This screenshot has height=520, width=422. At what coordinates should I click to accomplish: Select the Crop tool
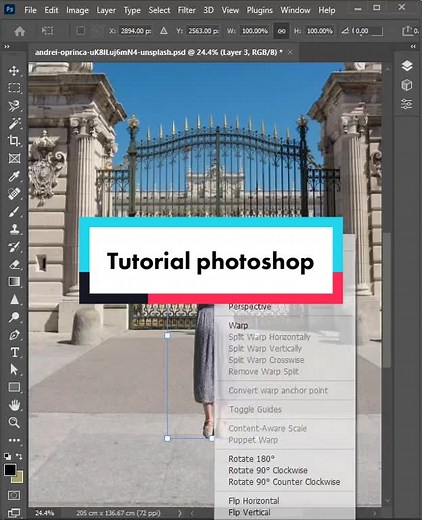14,141
